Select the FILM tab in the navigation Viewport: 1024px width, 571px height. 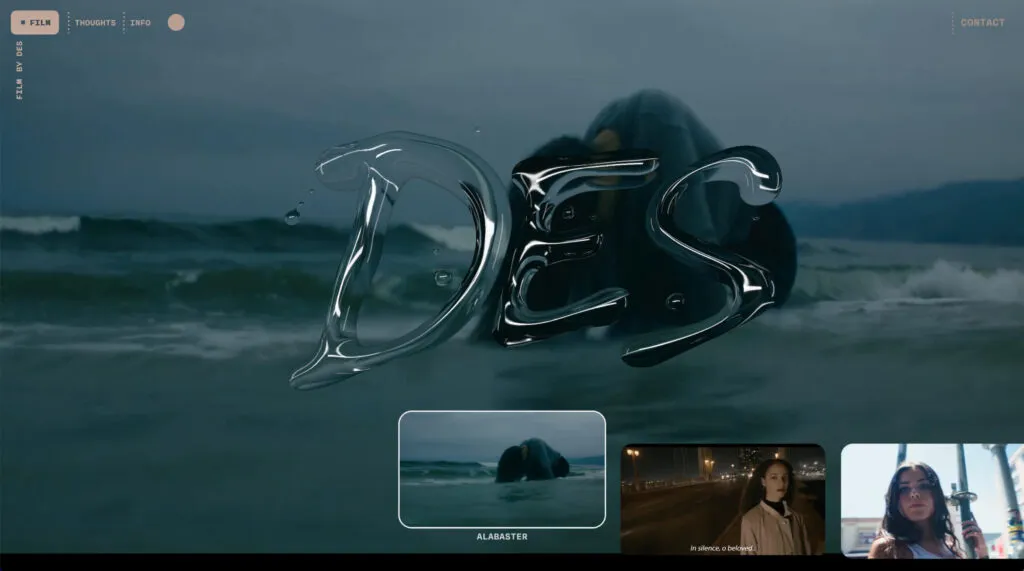(x=35, y=22)
